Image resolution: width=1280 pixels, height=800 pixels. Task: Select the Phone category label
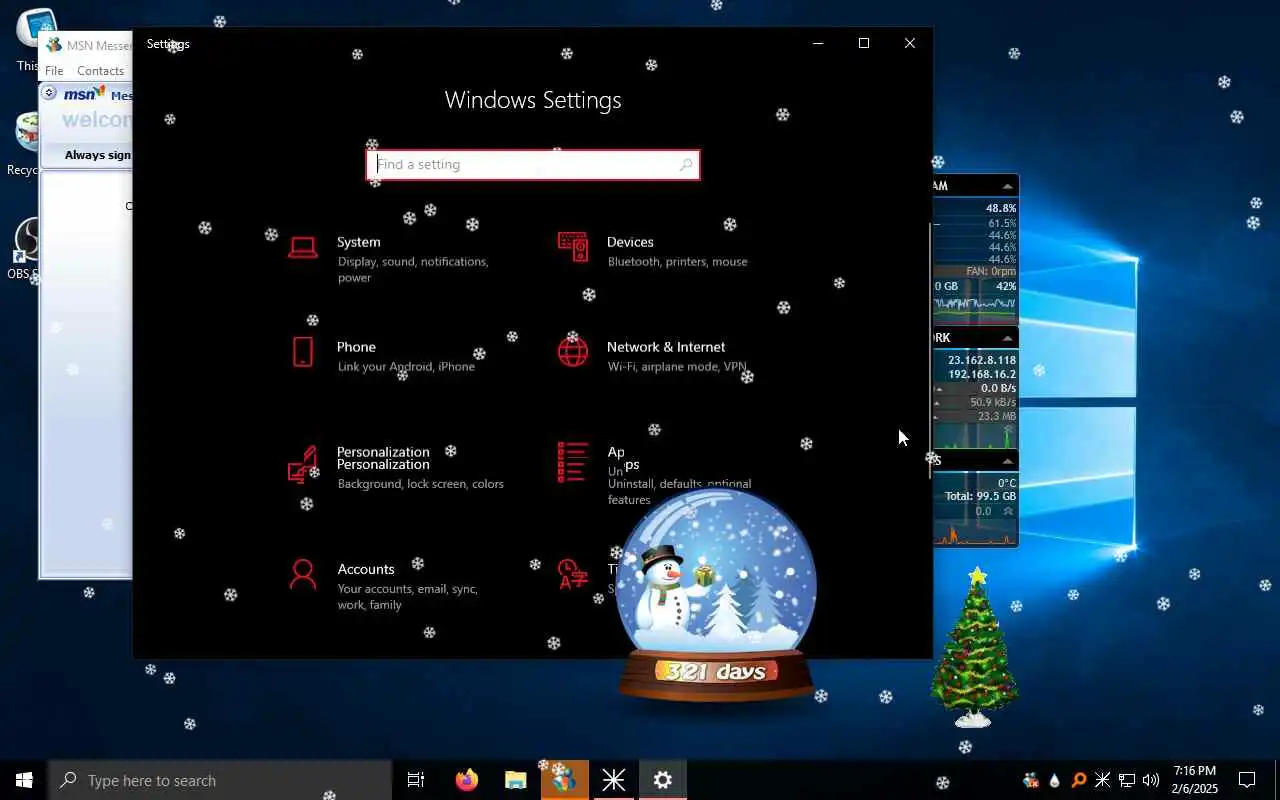click(x=356, y=347)
